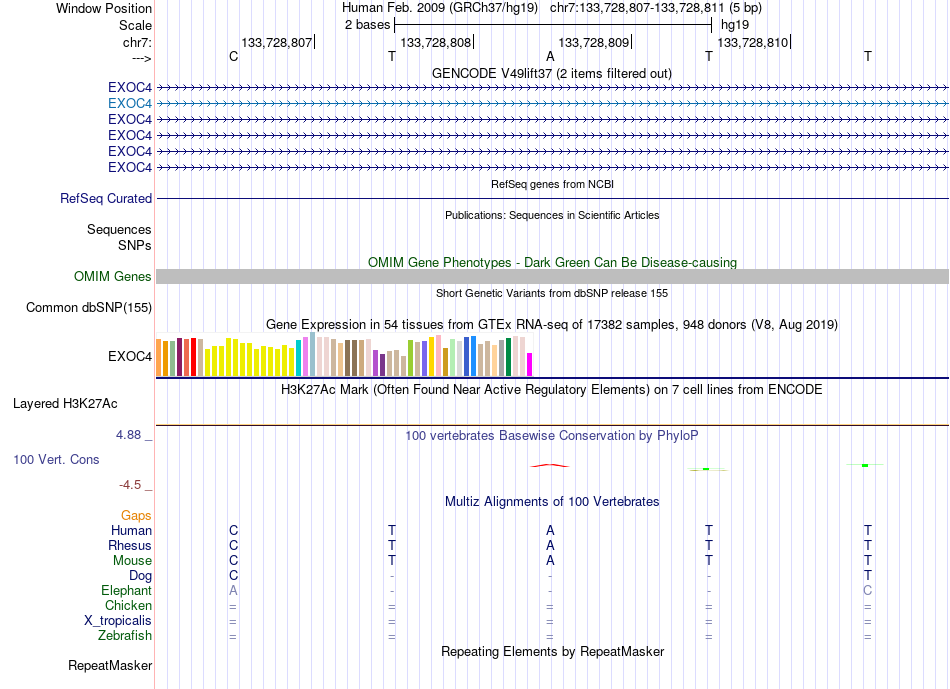
Task: Select the Human species row label
Action: (131, 531)
